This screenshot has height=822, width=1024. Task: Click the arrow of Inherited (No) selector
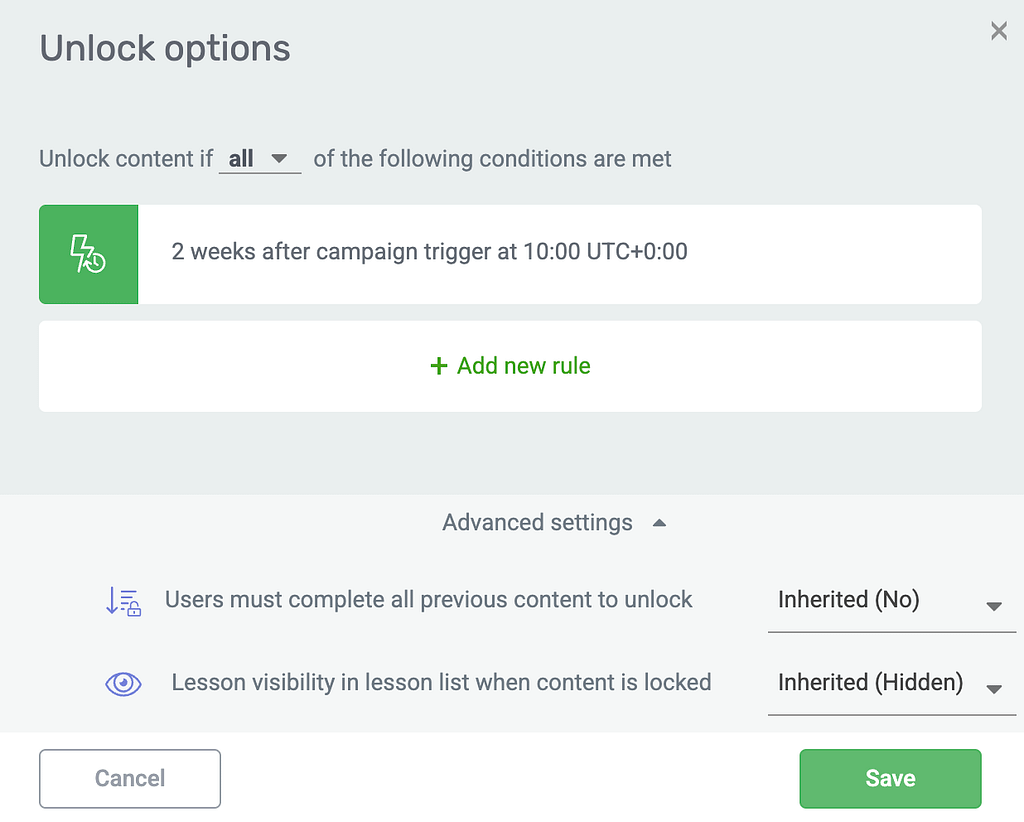click(x=994, y=607)
